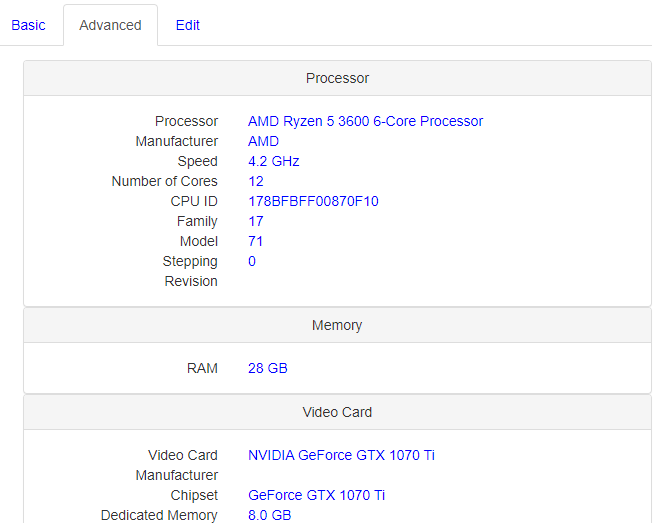Screen dimensions: 661x523
Task: Click the Speed label
Action: 197,161
